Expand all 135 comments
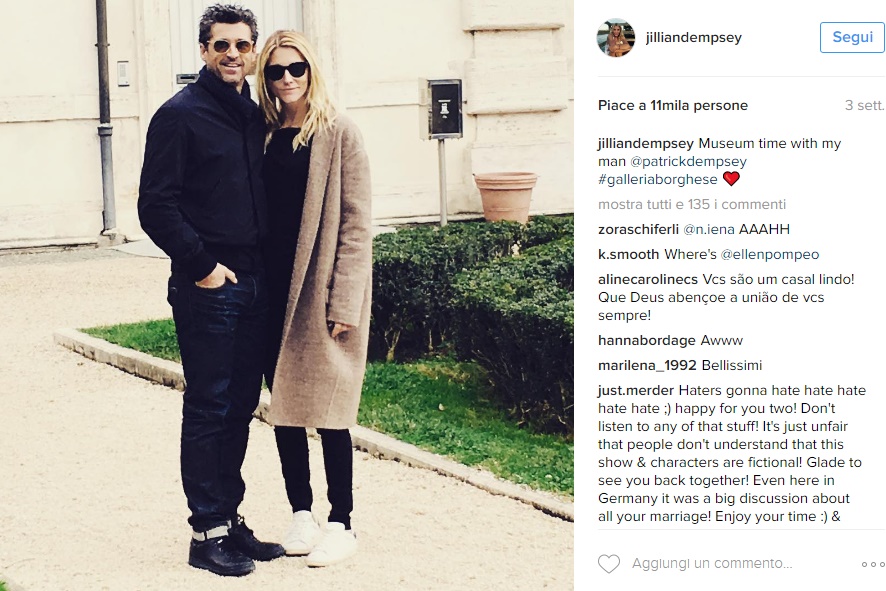 692,205
